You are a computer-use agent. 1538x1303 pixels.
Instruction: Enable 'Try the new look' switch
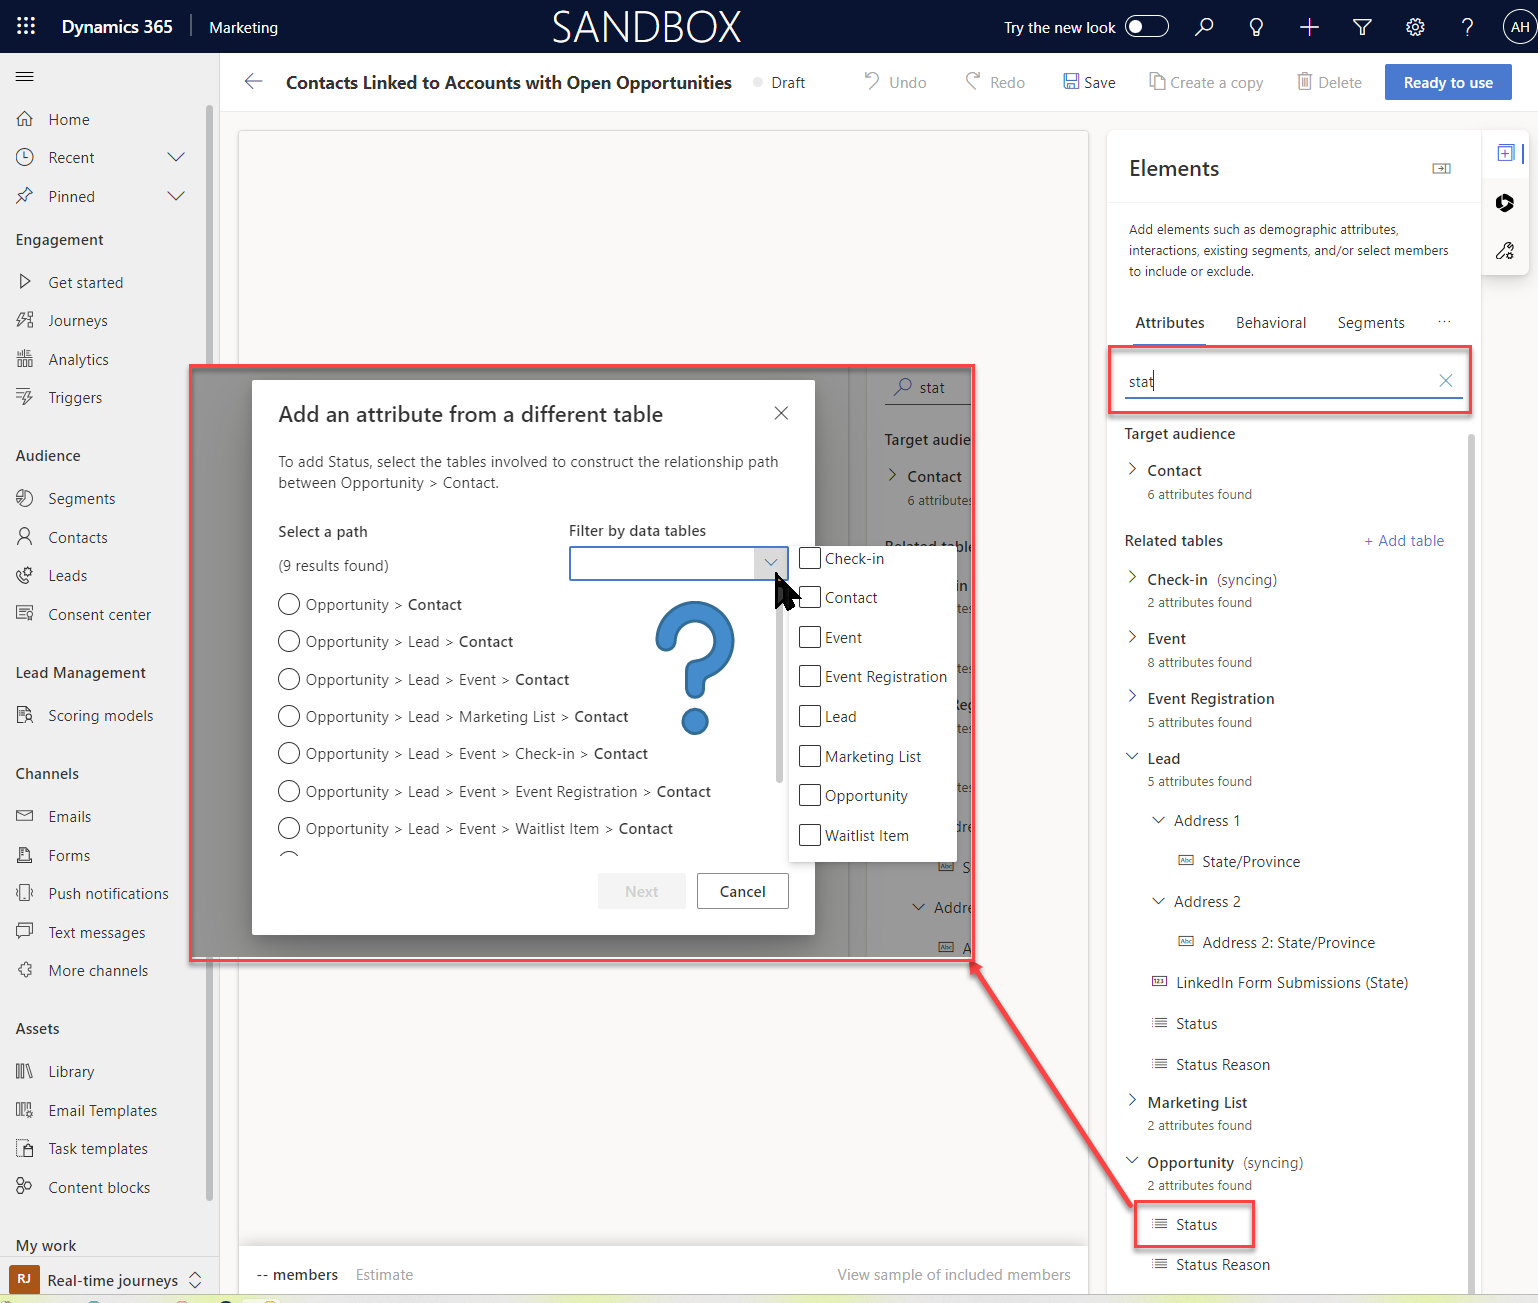[x=1146, y=26]
